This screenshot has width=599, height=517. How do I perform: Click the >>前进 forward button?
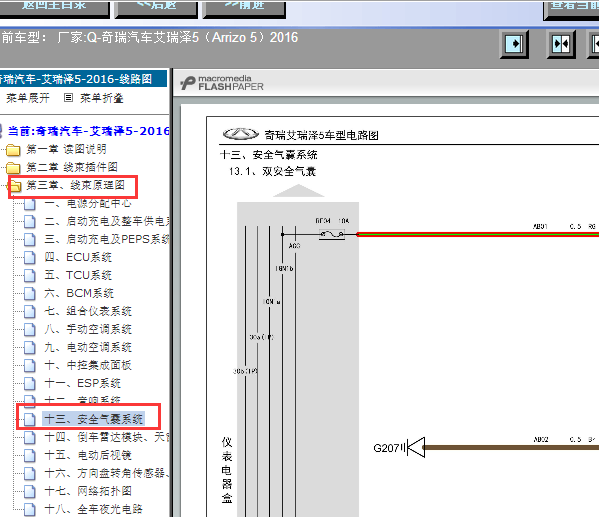[x=244, y=8]
